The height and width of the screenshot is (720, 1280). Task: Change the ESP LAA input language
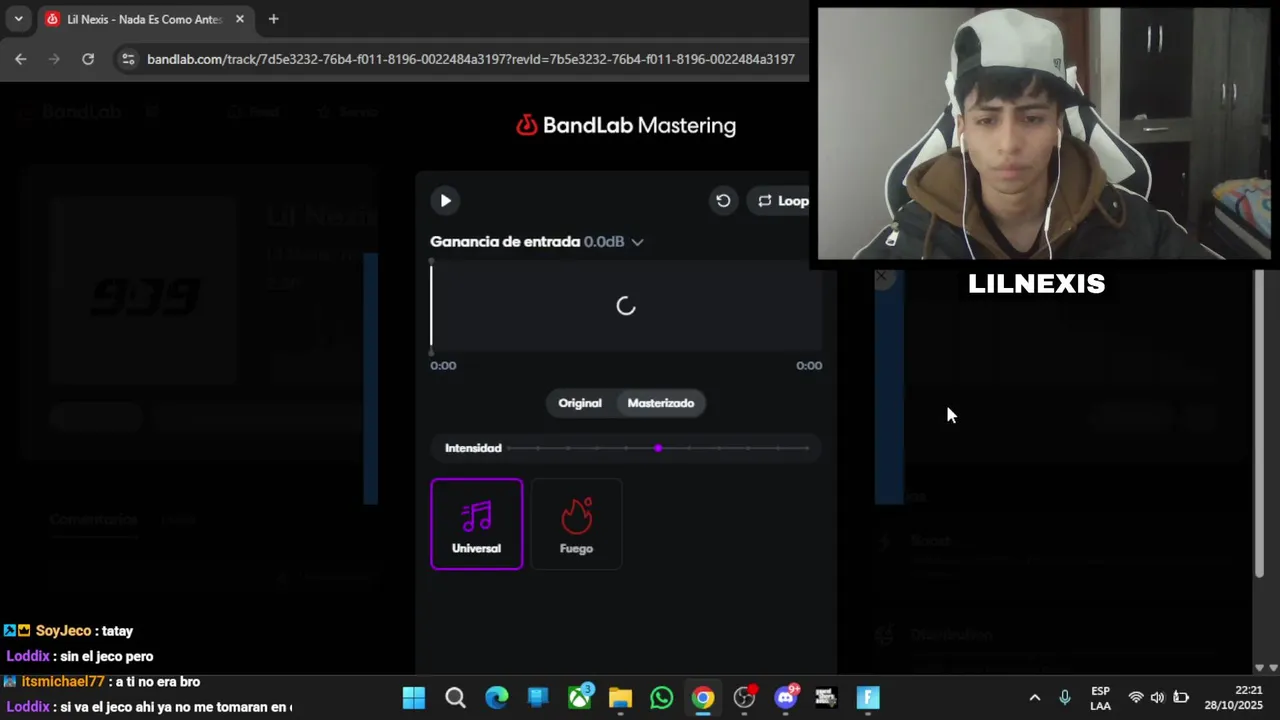click(x=1100, y=698)
